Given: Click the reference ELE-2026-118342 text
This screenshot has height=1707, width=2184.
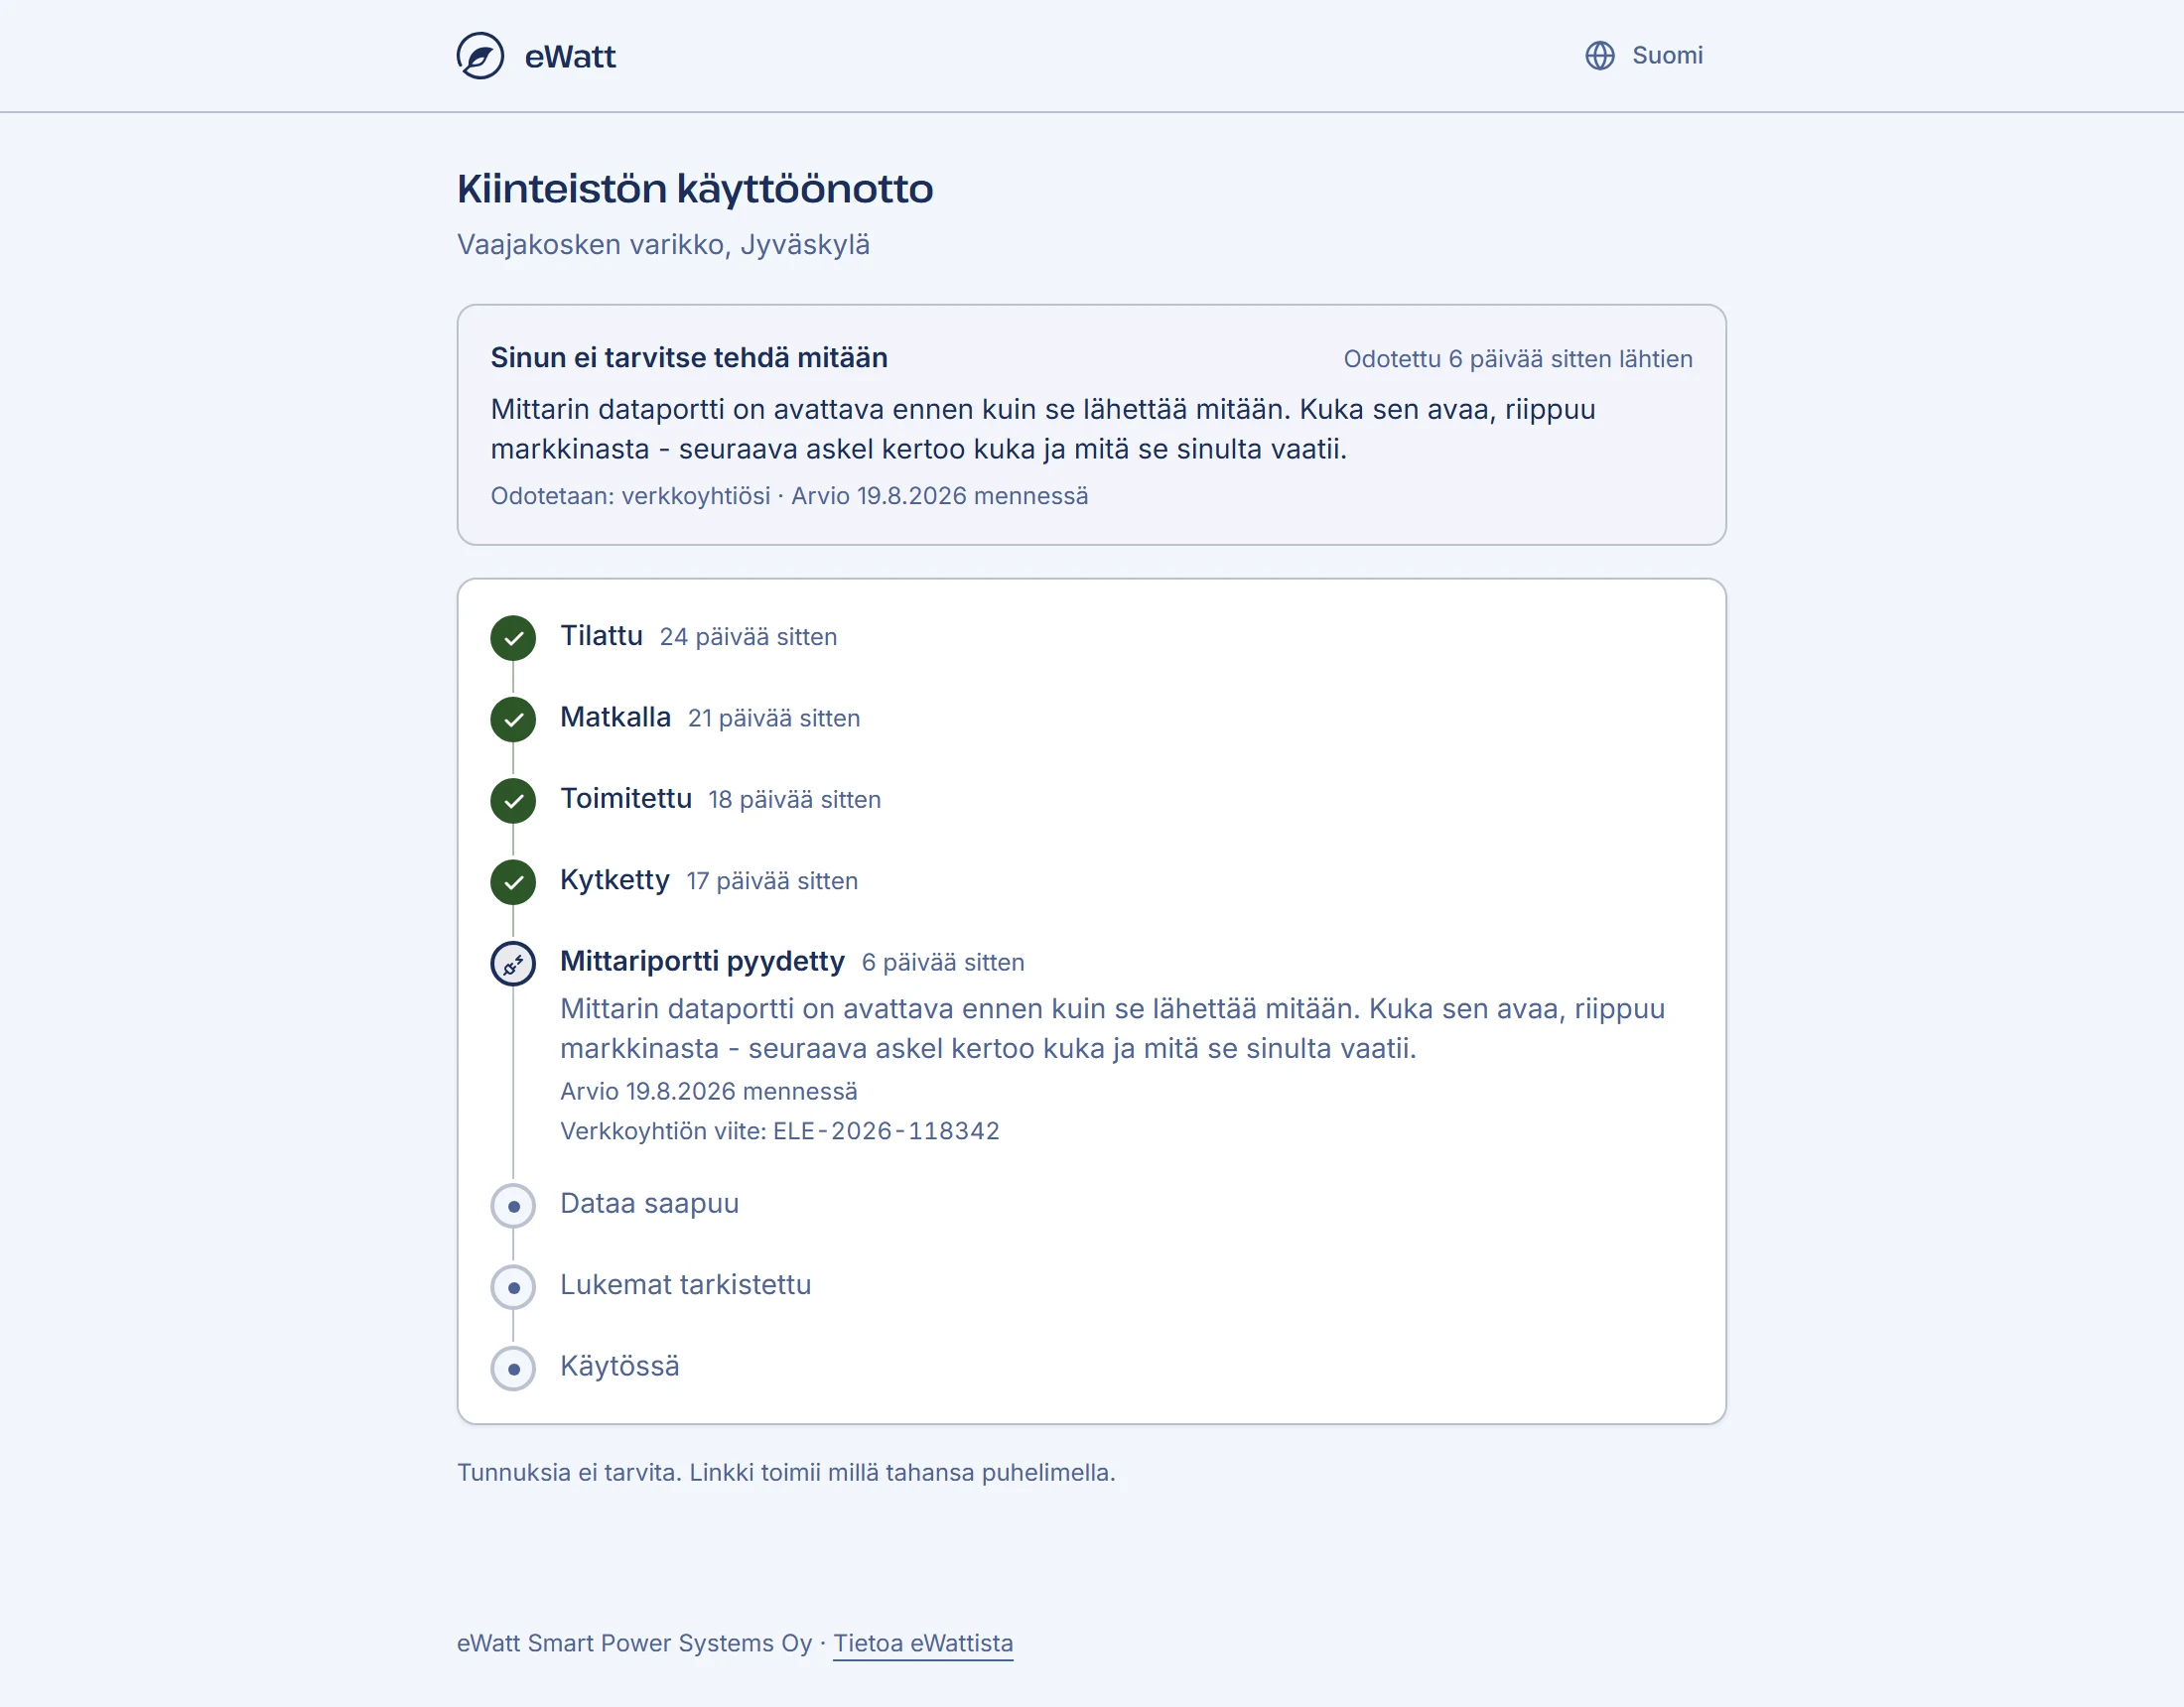Looking at the screenshot, I should click(x=886, y=1131).
